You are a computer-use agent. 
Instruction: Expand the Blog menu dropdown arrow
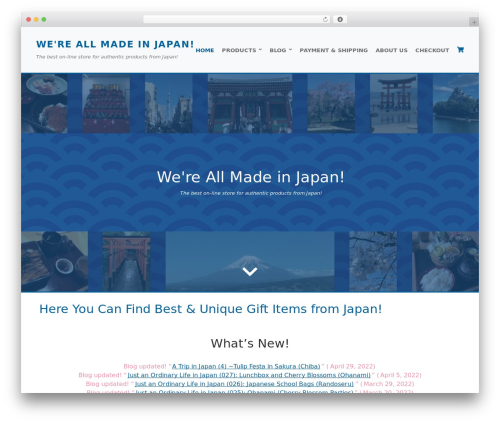[290, 50]
